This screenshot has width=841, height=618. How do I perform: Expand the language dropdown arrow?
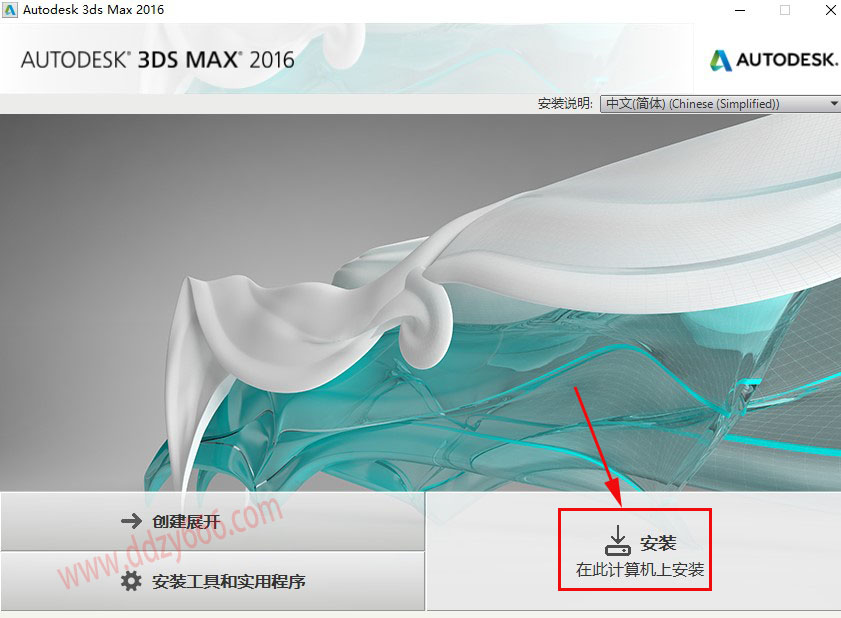tap(833, 104)
